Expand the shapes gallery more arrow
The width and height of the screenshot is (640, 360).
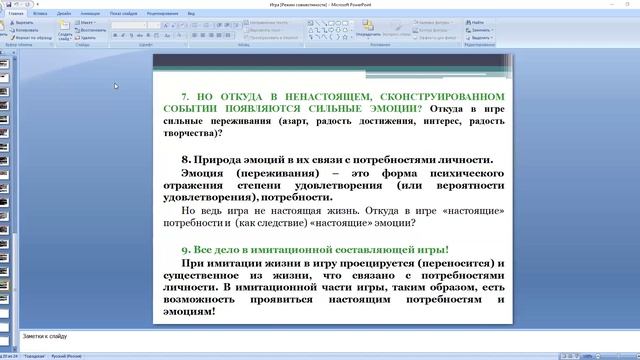pos(352,38)
